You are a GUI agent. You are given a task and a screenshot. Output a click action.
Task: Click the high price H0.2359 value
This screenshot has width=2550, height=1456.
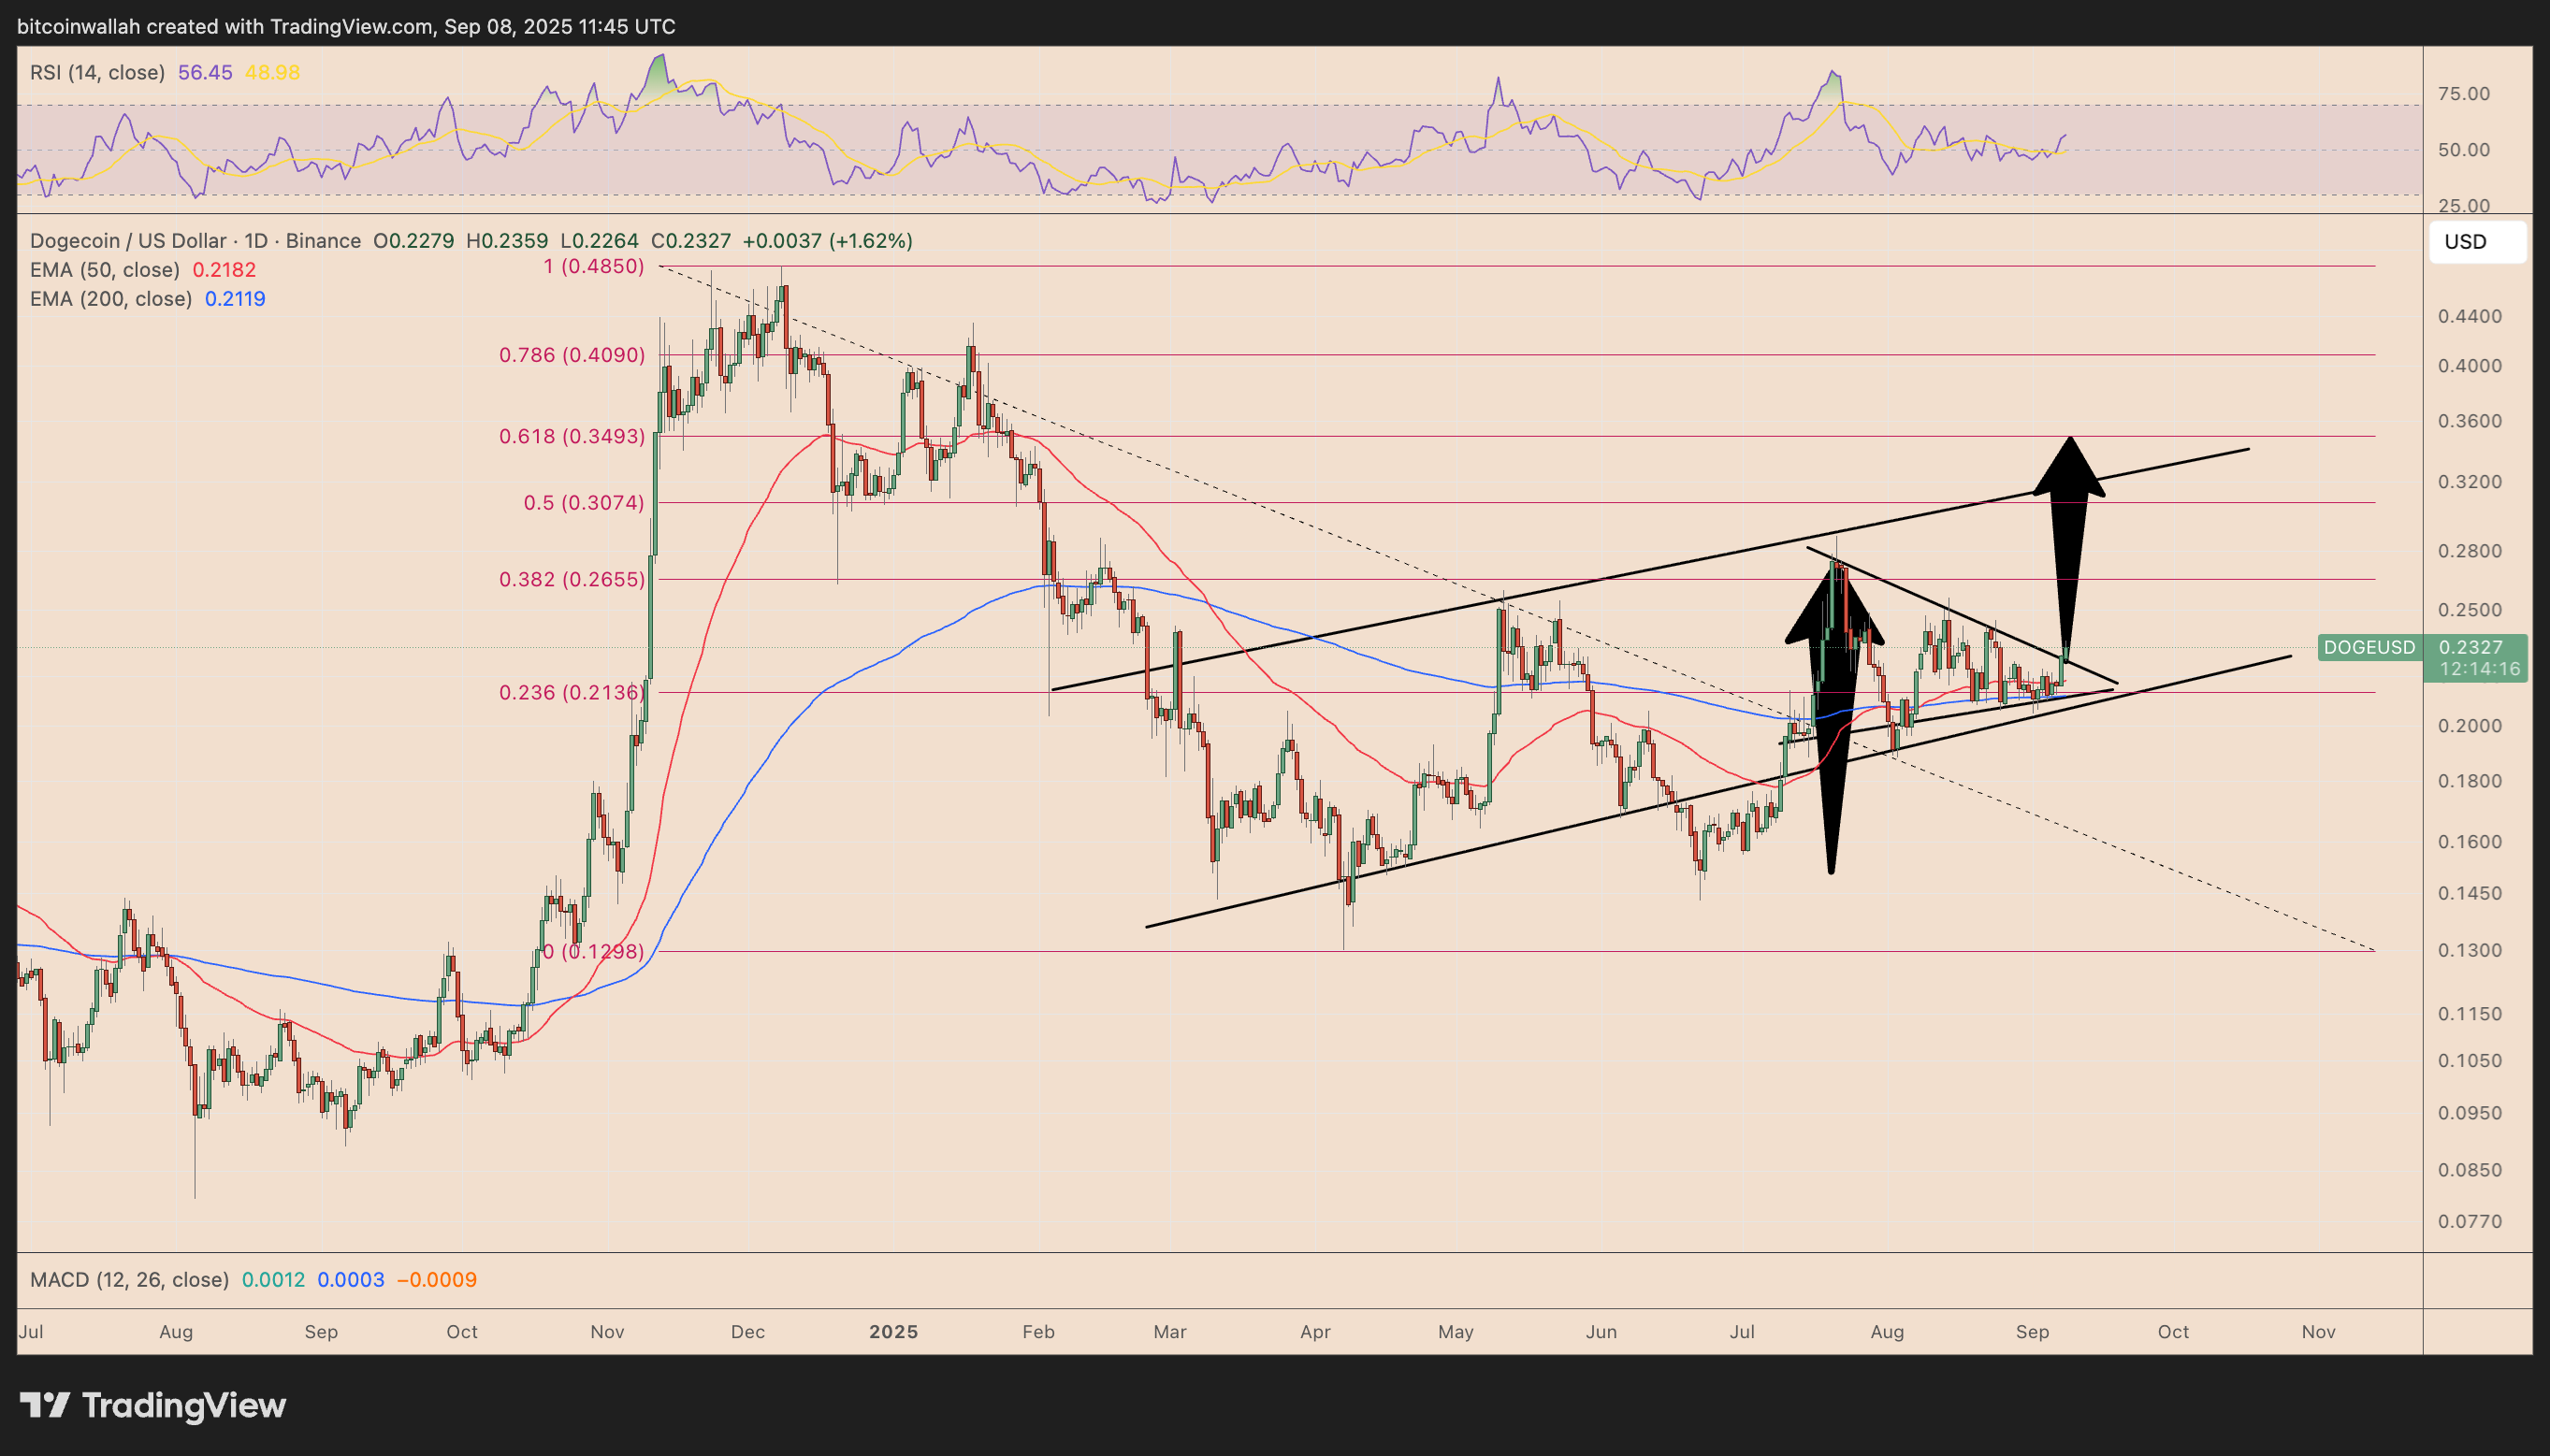point(507,241)
